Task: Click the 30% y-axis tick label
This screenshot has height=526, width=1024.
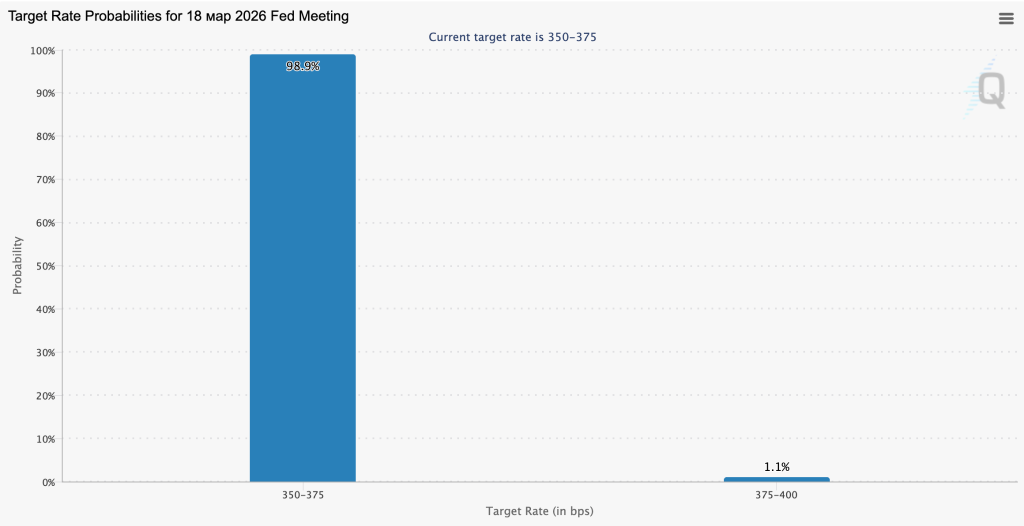Action: [x=43, y=352]
